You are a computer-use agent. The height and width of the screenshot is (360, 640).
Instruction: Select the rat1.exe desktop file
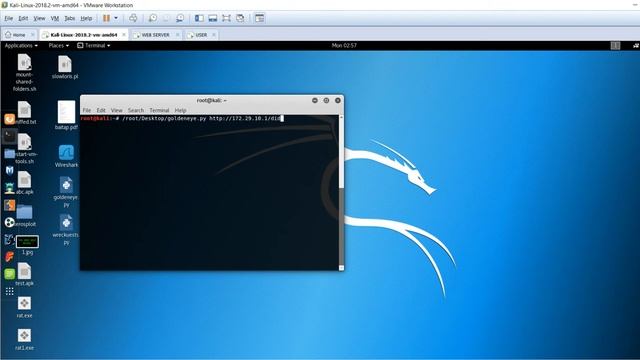[24, 340]
